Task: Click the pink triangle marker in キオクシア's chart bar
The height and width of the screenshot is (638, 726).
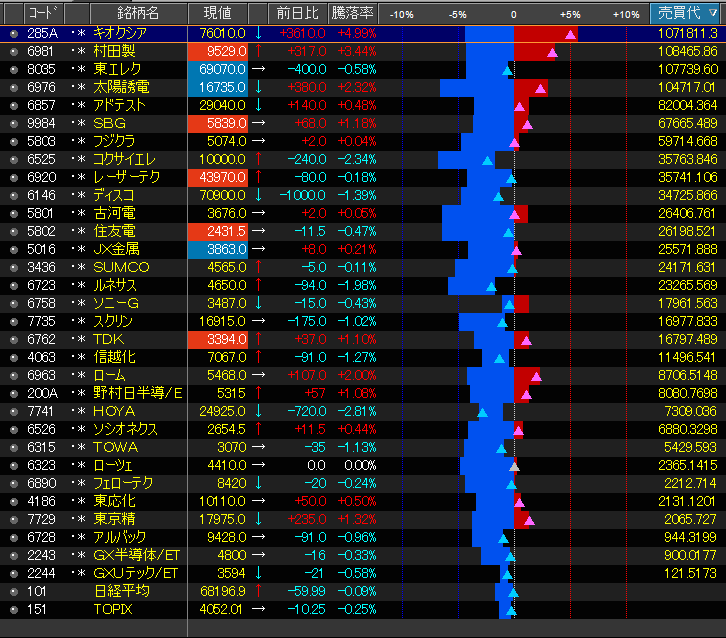Action: coord(570,34)
